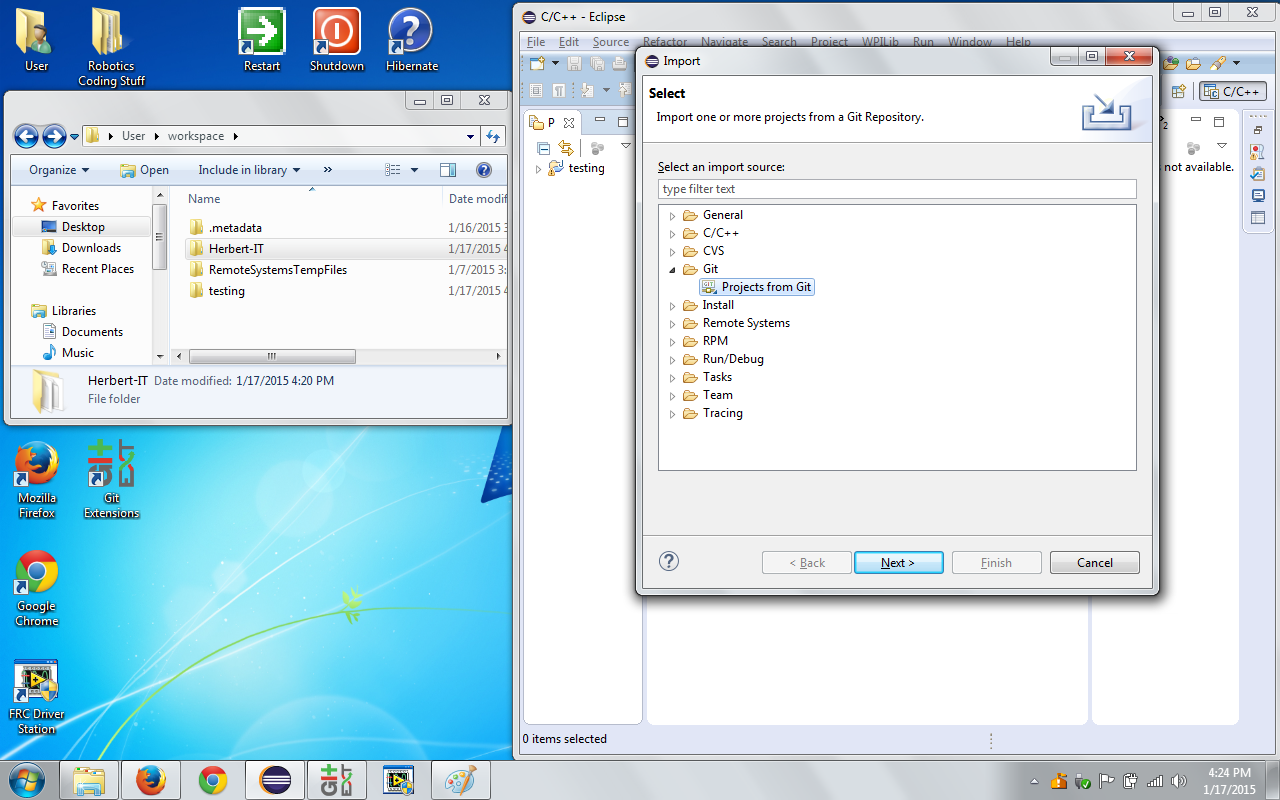Viewport: 1280px width, 800px height.
Task: Toggle Link with Editor in Project Explorer
Action: [565, 148]
